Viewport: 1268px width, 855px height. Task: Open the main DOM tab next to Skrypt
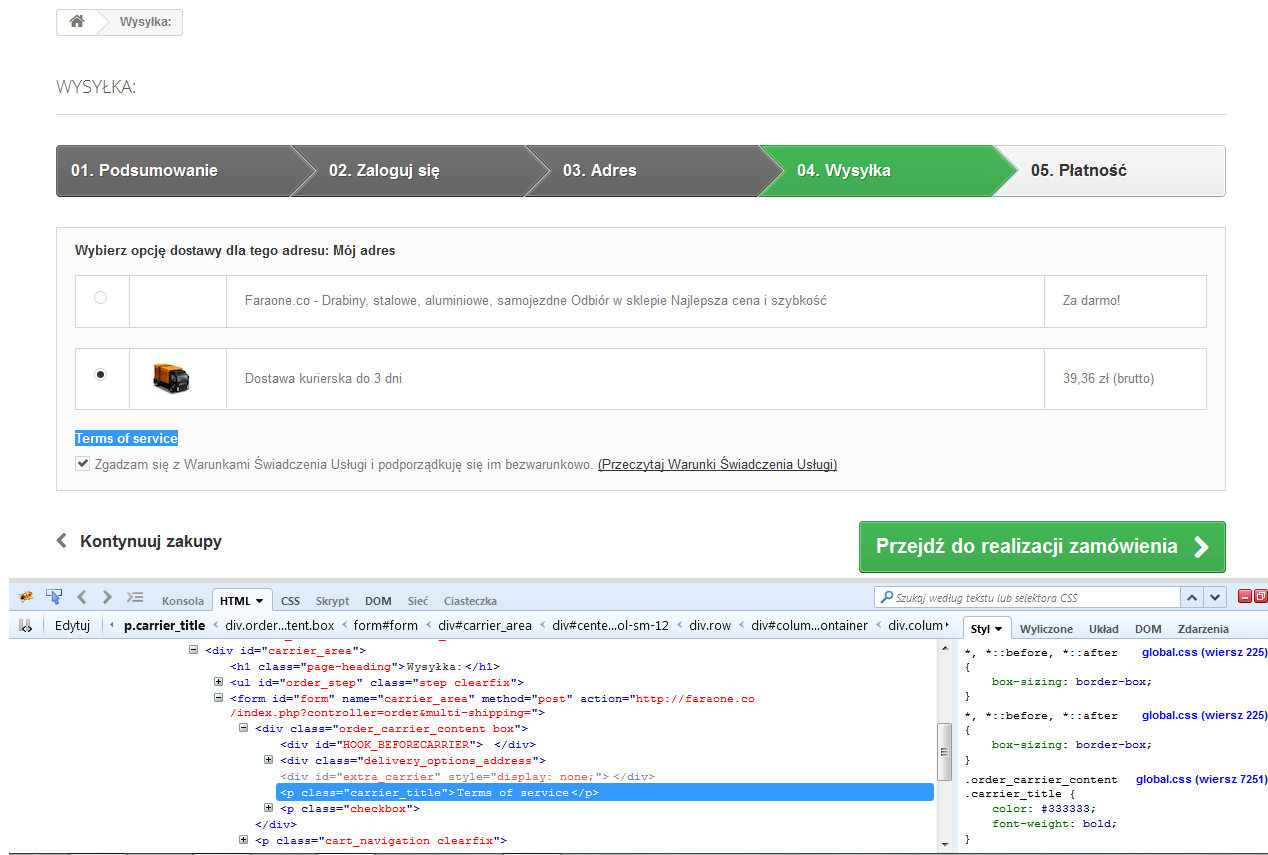point(378,601)
